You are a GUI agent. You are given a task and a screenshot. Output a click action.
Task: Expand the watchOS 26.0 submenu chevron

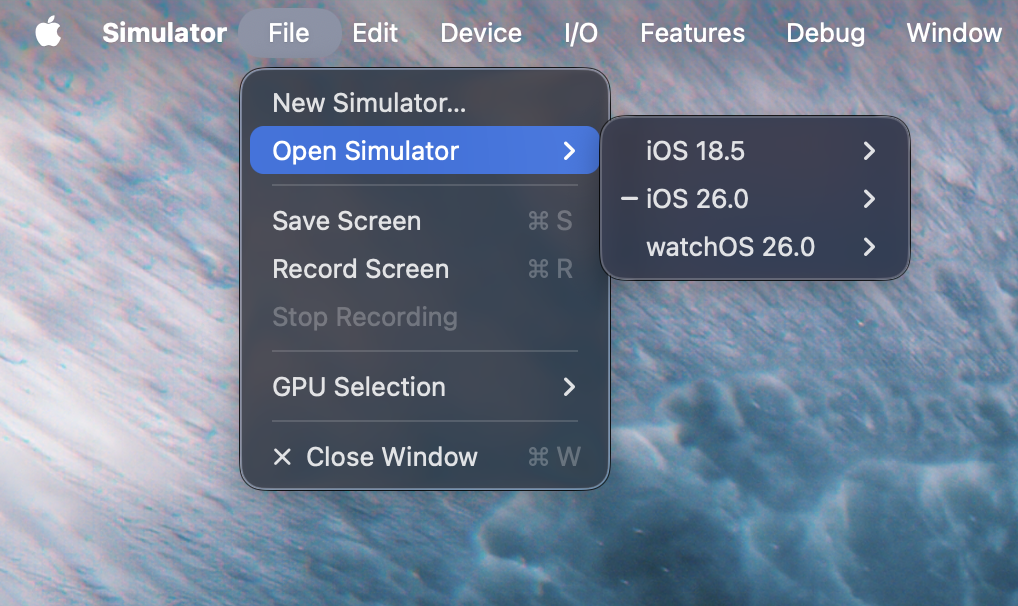(869, 247)
